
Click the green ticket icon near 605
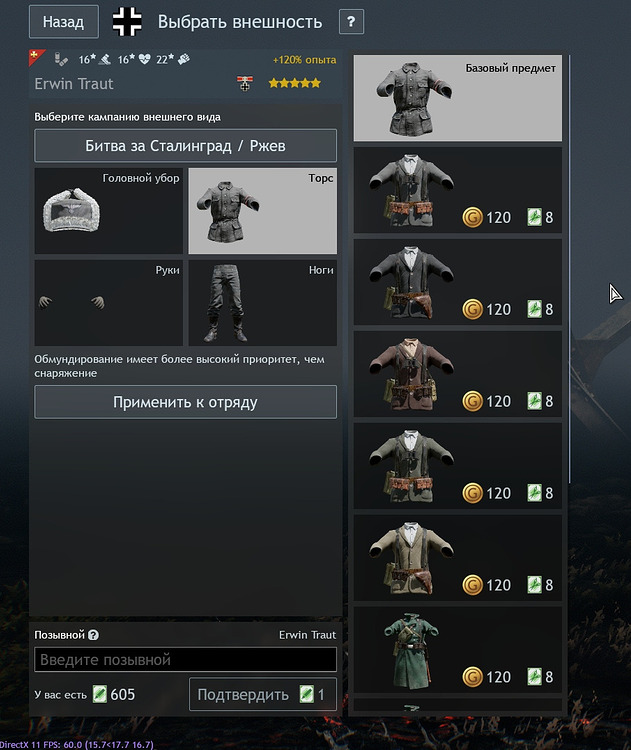[x=100, y=694]
